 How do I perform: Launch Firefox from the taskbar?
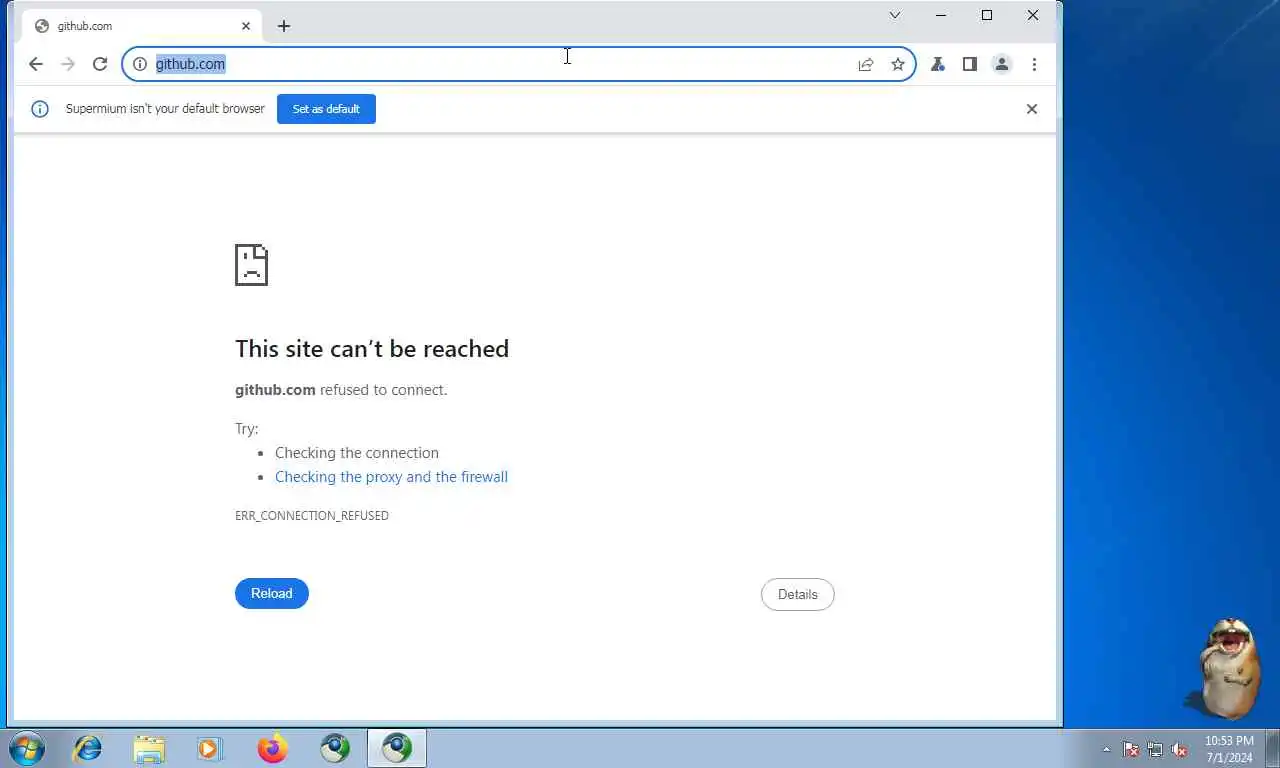pyautogui.click(x=272, y=748)
